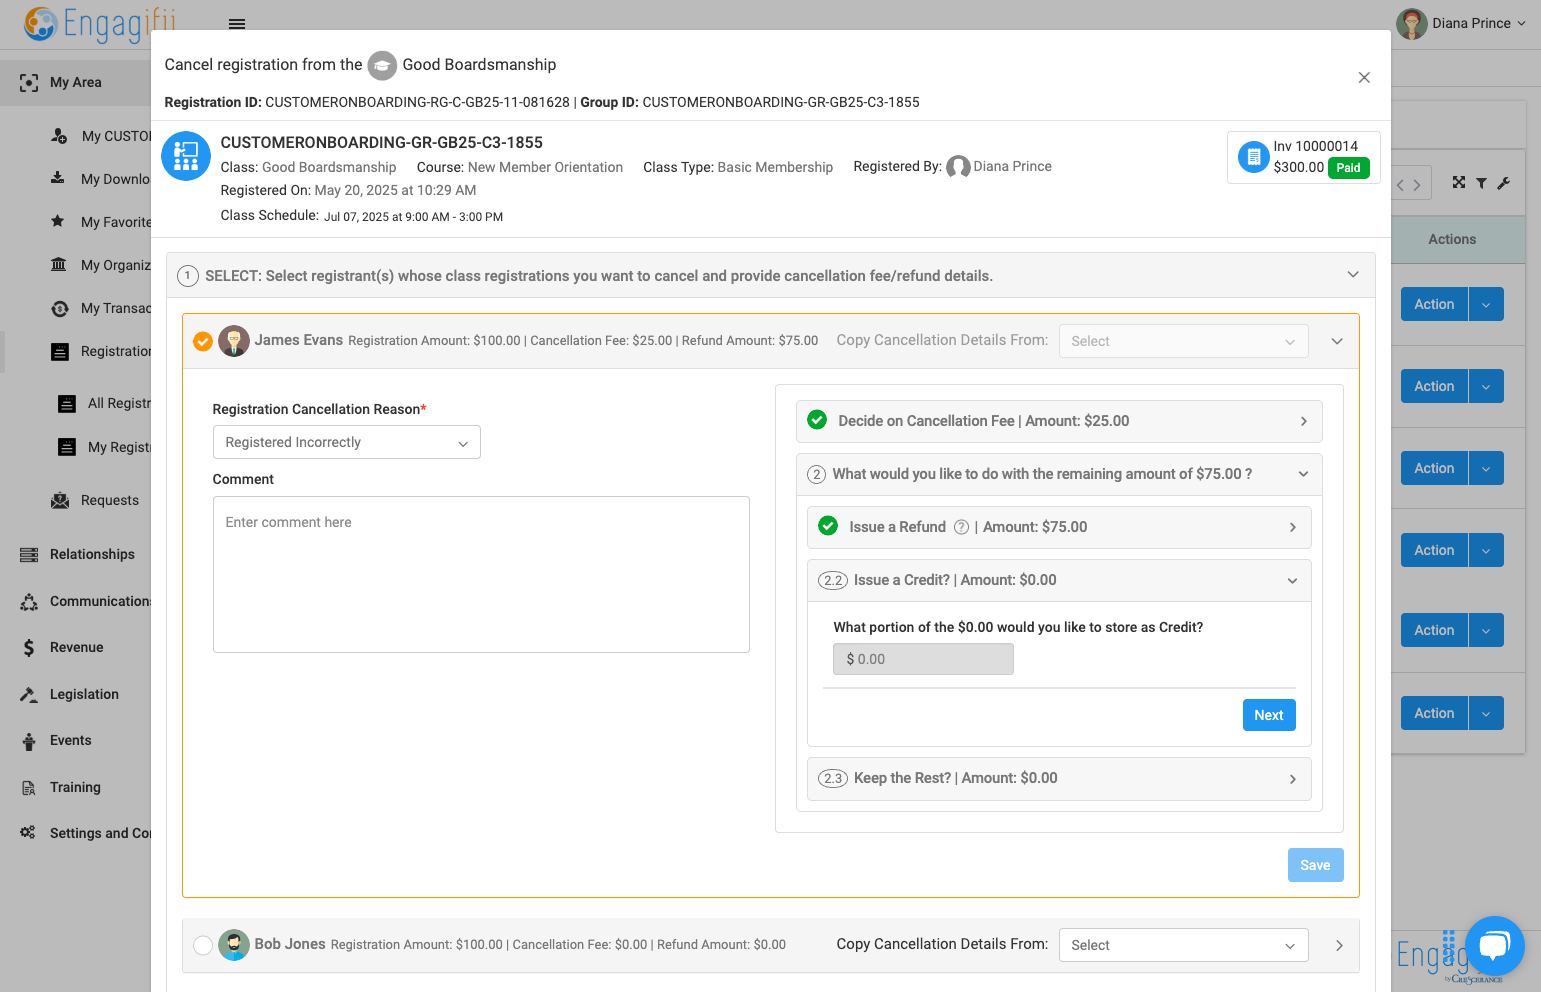
Task: Click the fullscreen expand icon in background toolbar
Action: pyautogui.click(x=1459, y=182)
